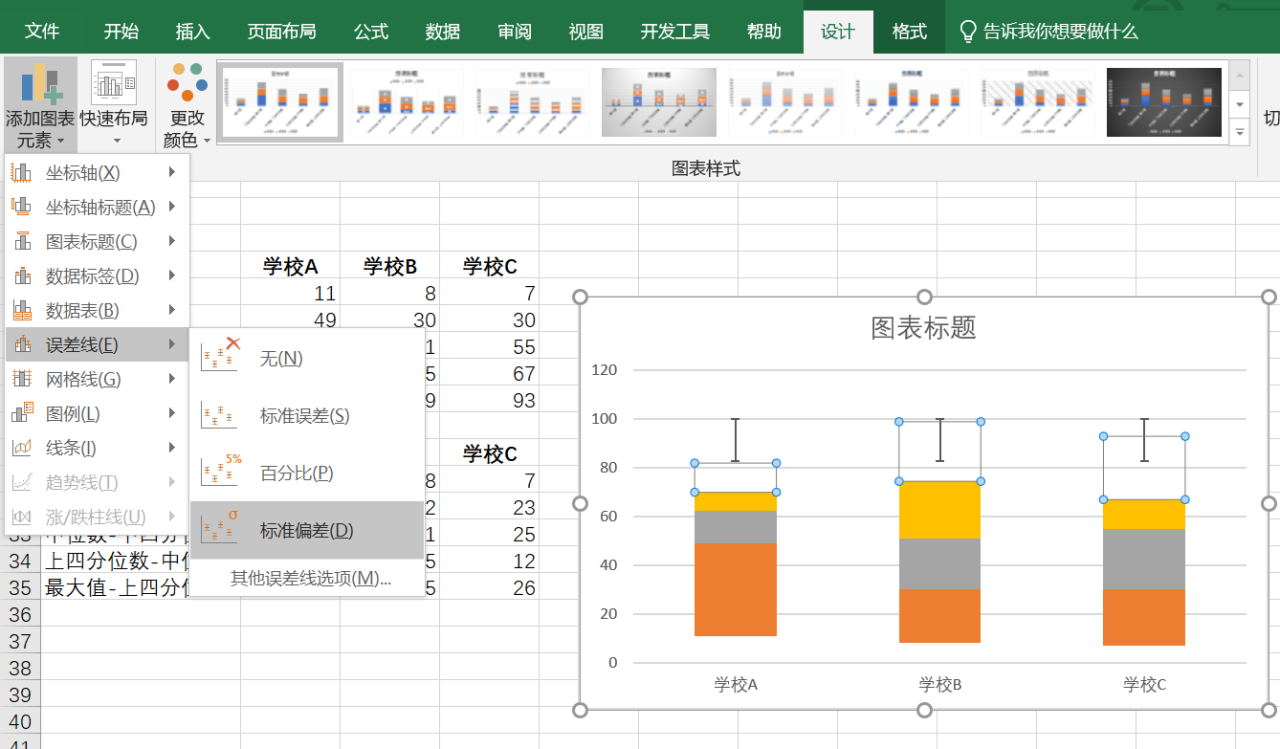Click the data table icon beside 数据表(B)
The image size is (1280, 749).
coord(21,310)
